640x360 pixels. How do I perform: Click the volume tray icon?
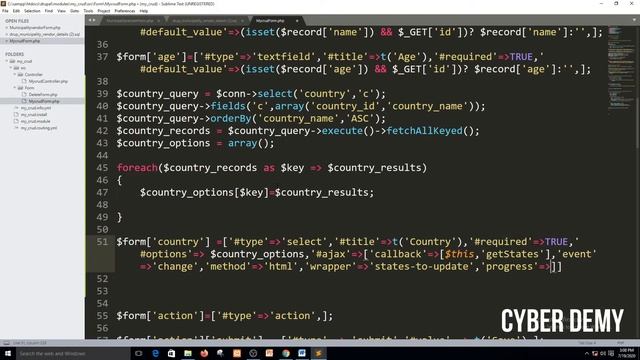(x=603, y=353)
